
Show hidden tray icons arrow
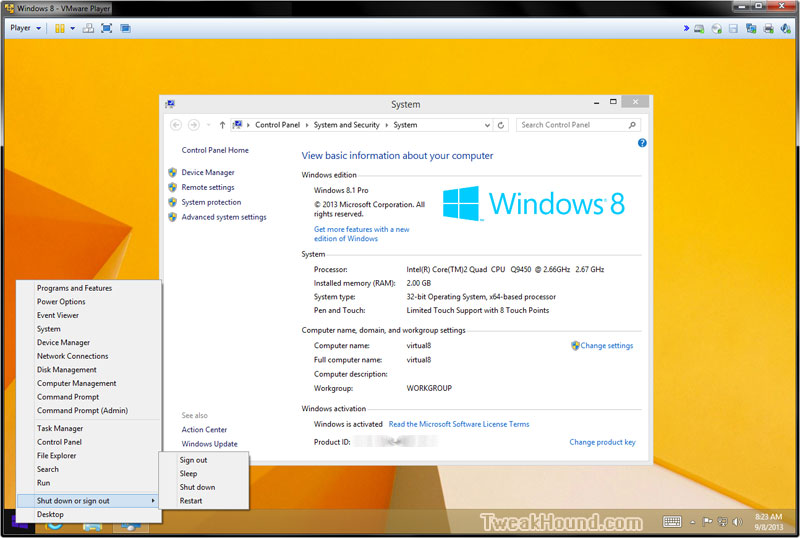click(x=692, y=522)
